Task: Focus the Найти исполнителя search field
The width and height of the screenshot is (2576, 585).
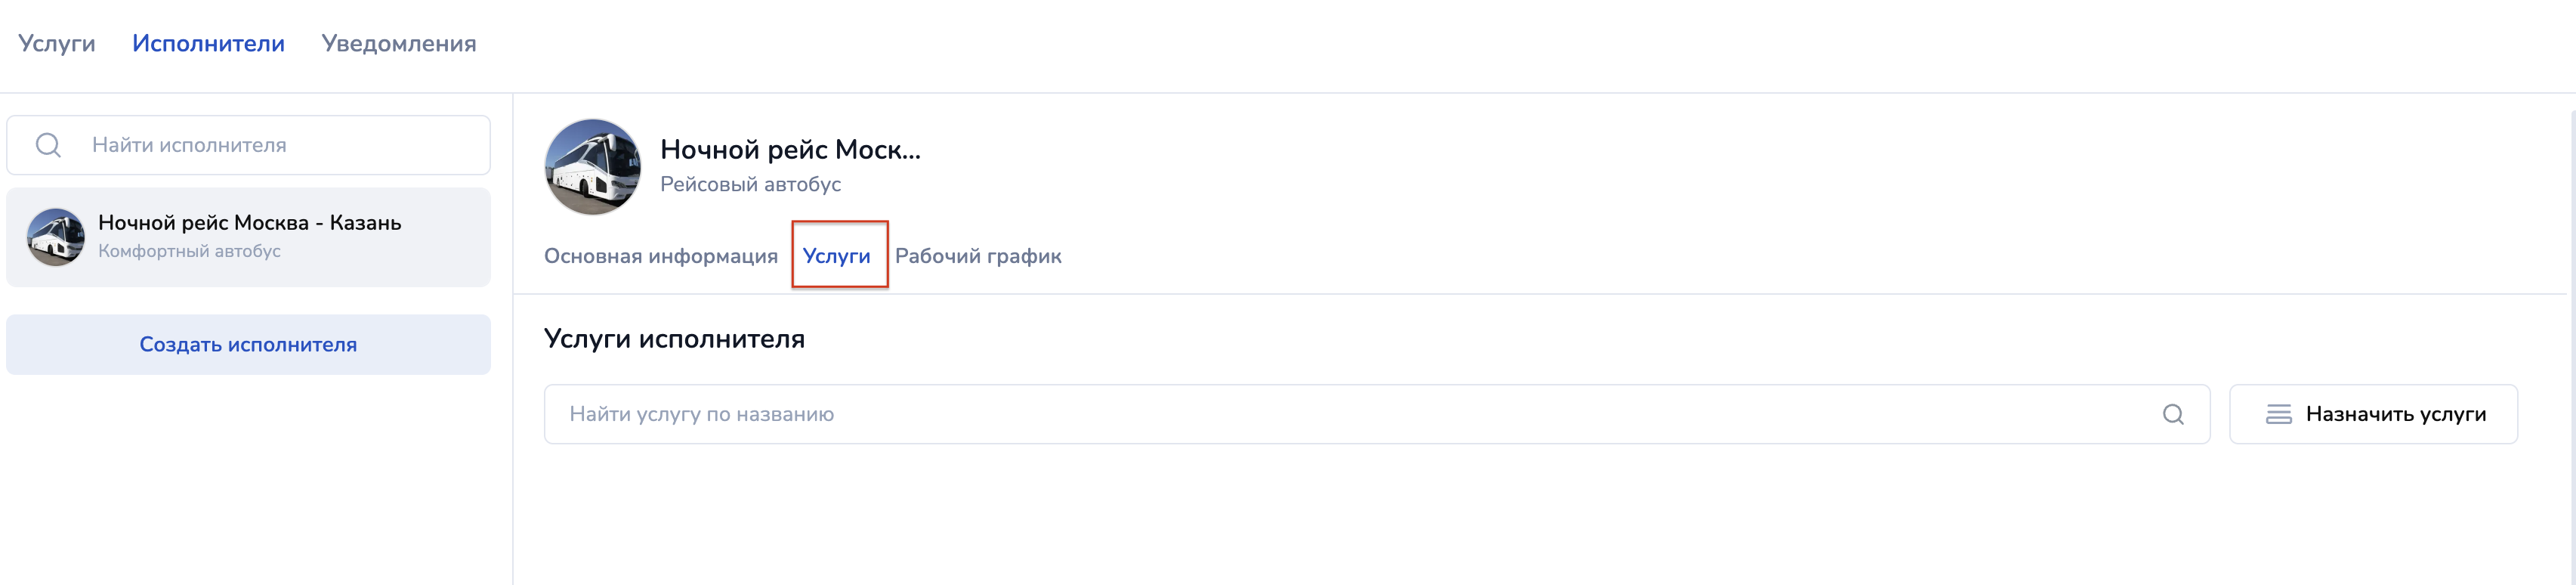Action: click(280, 145)
